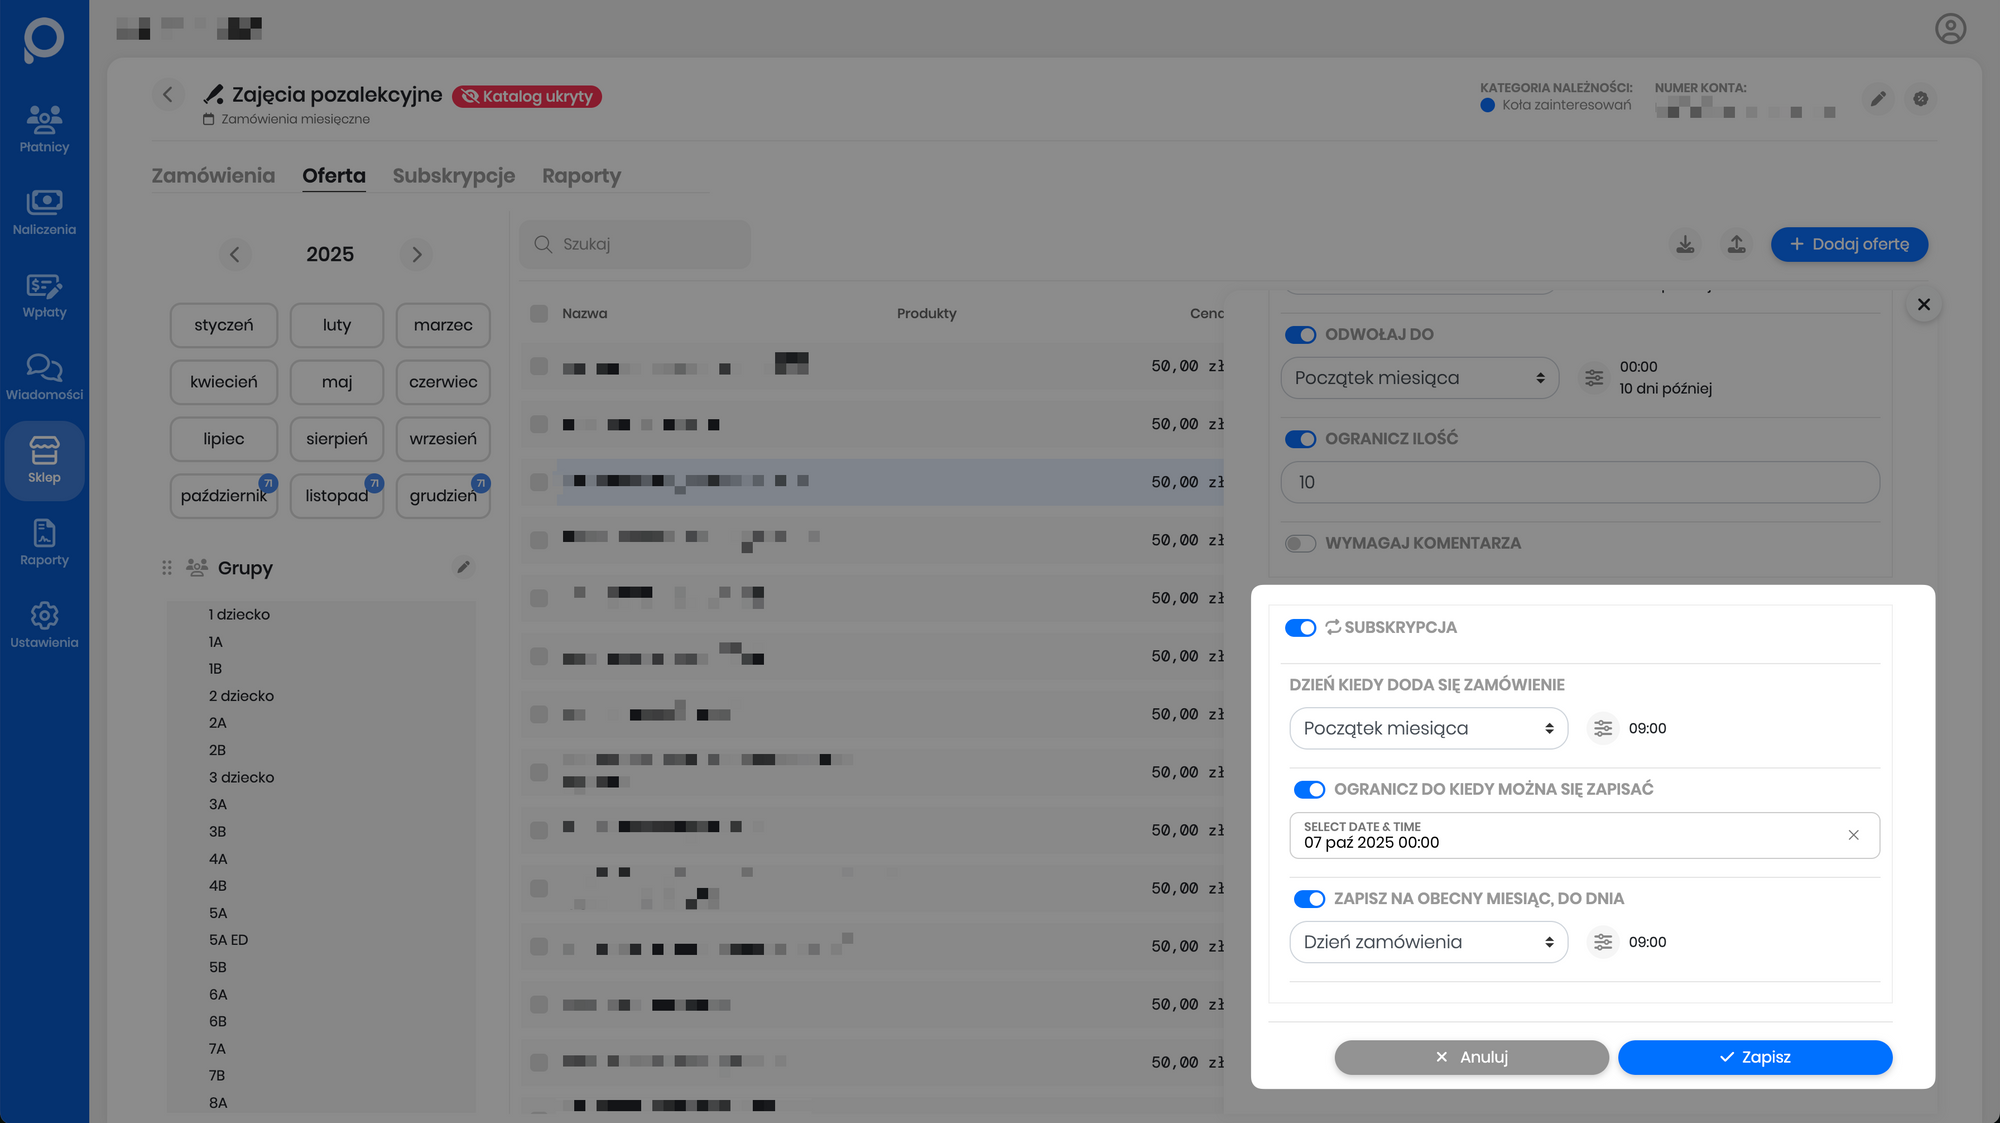The width and height of the screenshot is (2000, 1123).
Task: Open the Płatnicy sidebar section
Action: pyautogui.click(x=44, y=130)
